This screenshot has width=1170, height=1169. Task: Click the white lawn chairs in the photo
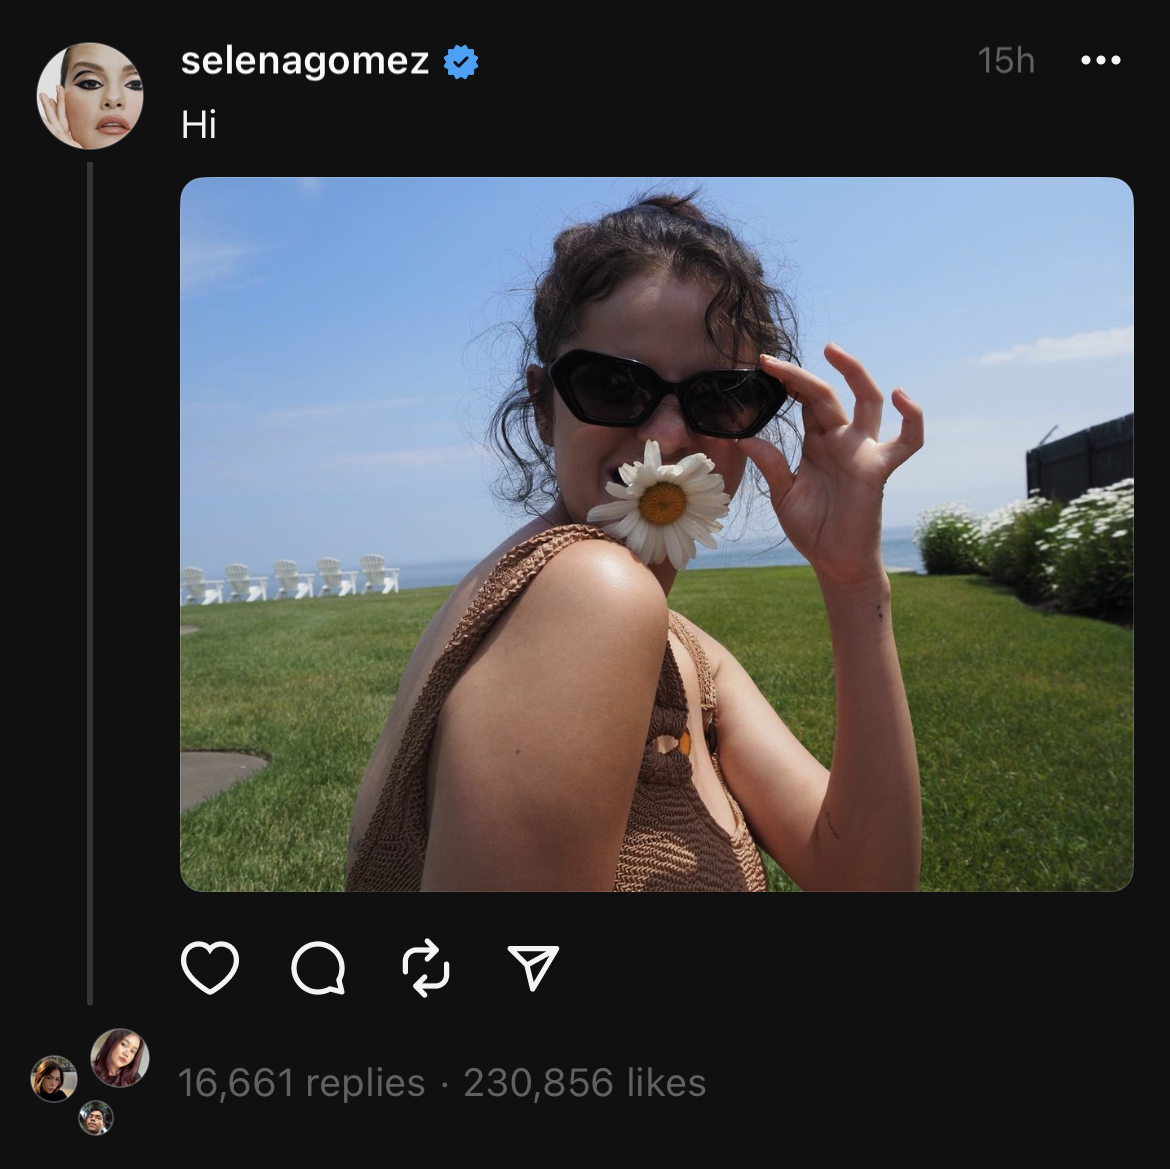coord(290,580)
